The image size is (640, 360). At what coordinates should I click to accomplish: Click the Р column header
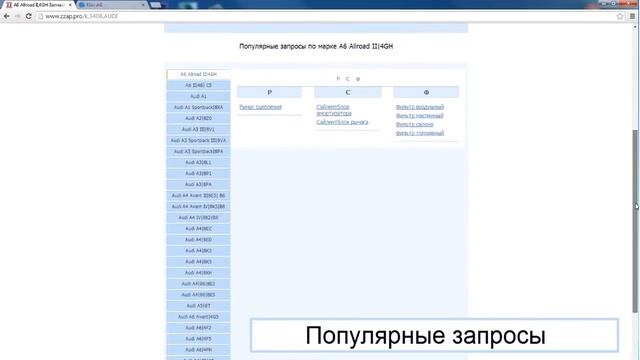269,92
